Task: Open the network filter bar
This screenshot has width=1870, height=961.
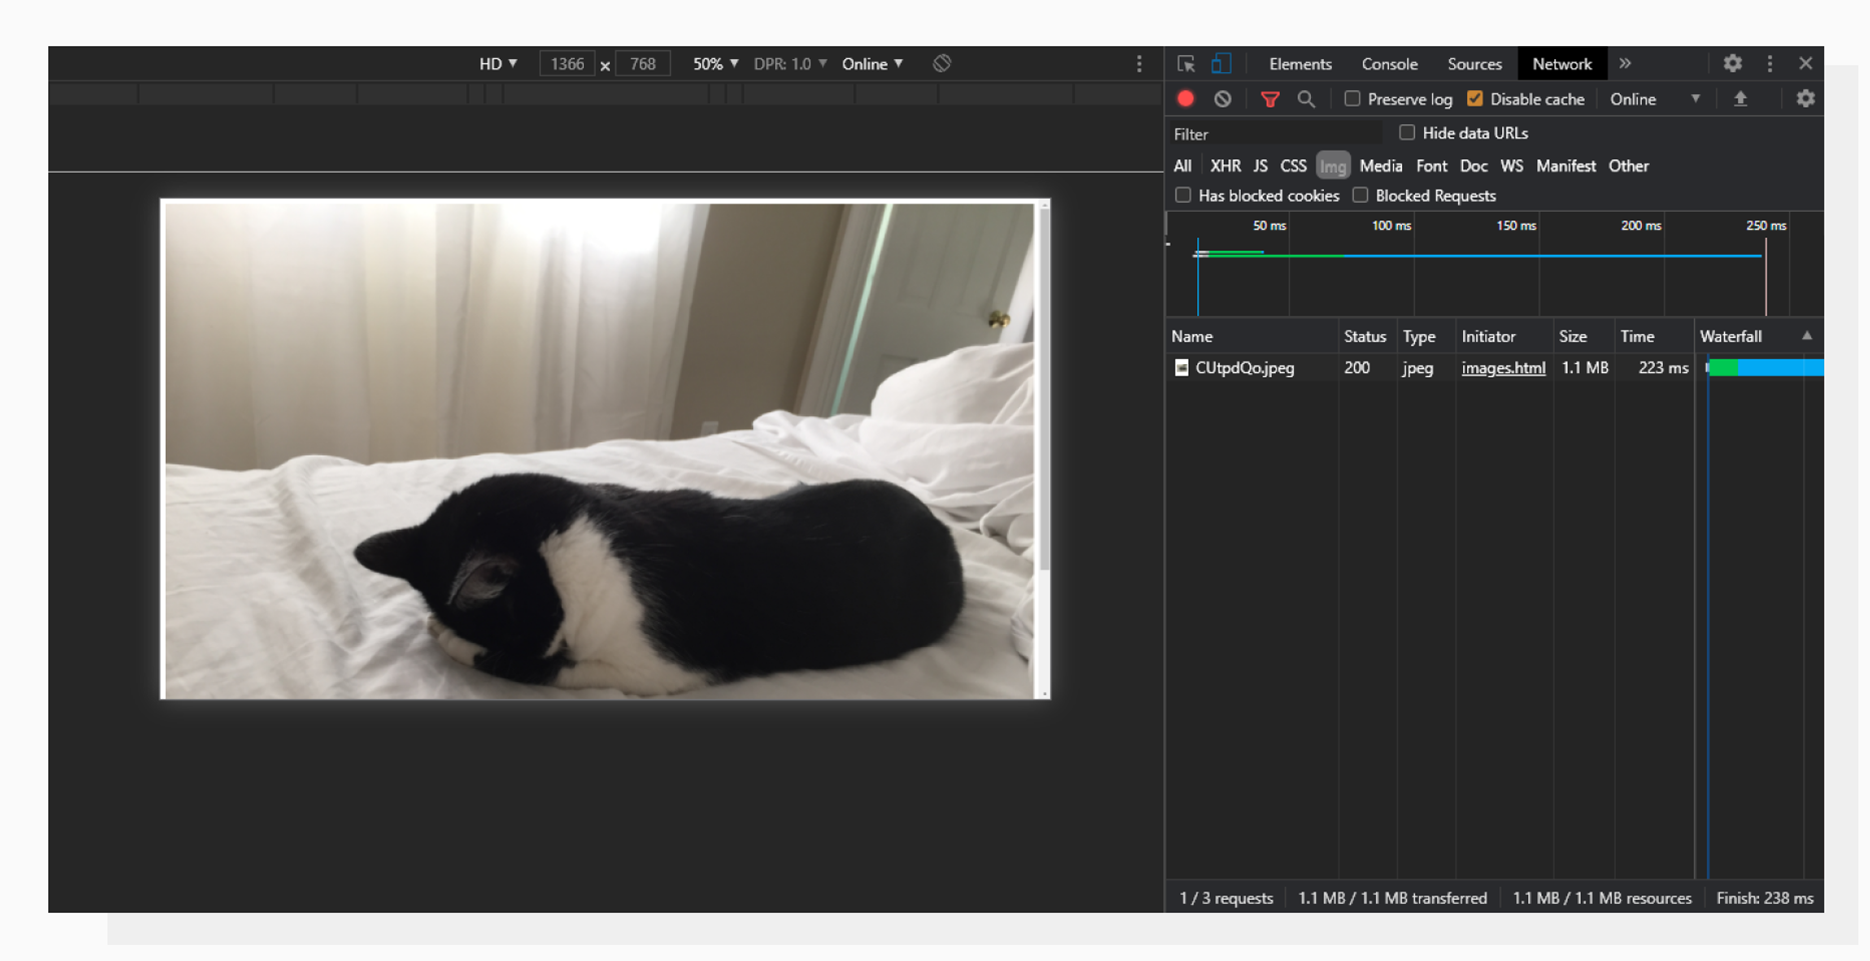Action: (1270, 99)
